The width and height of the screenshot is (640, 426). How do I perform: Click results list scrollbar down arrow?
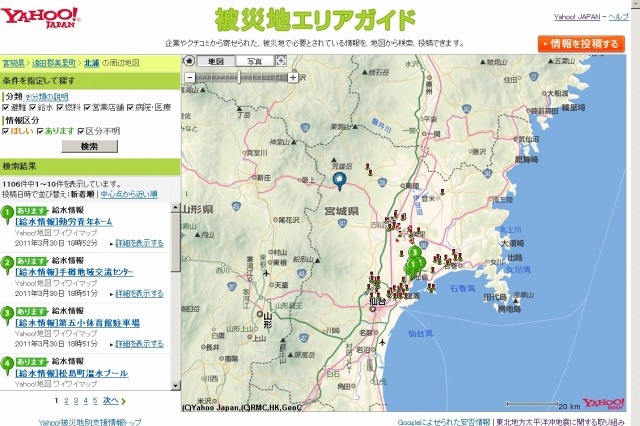coord(176,385)
